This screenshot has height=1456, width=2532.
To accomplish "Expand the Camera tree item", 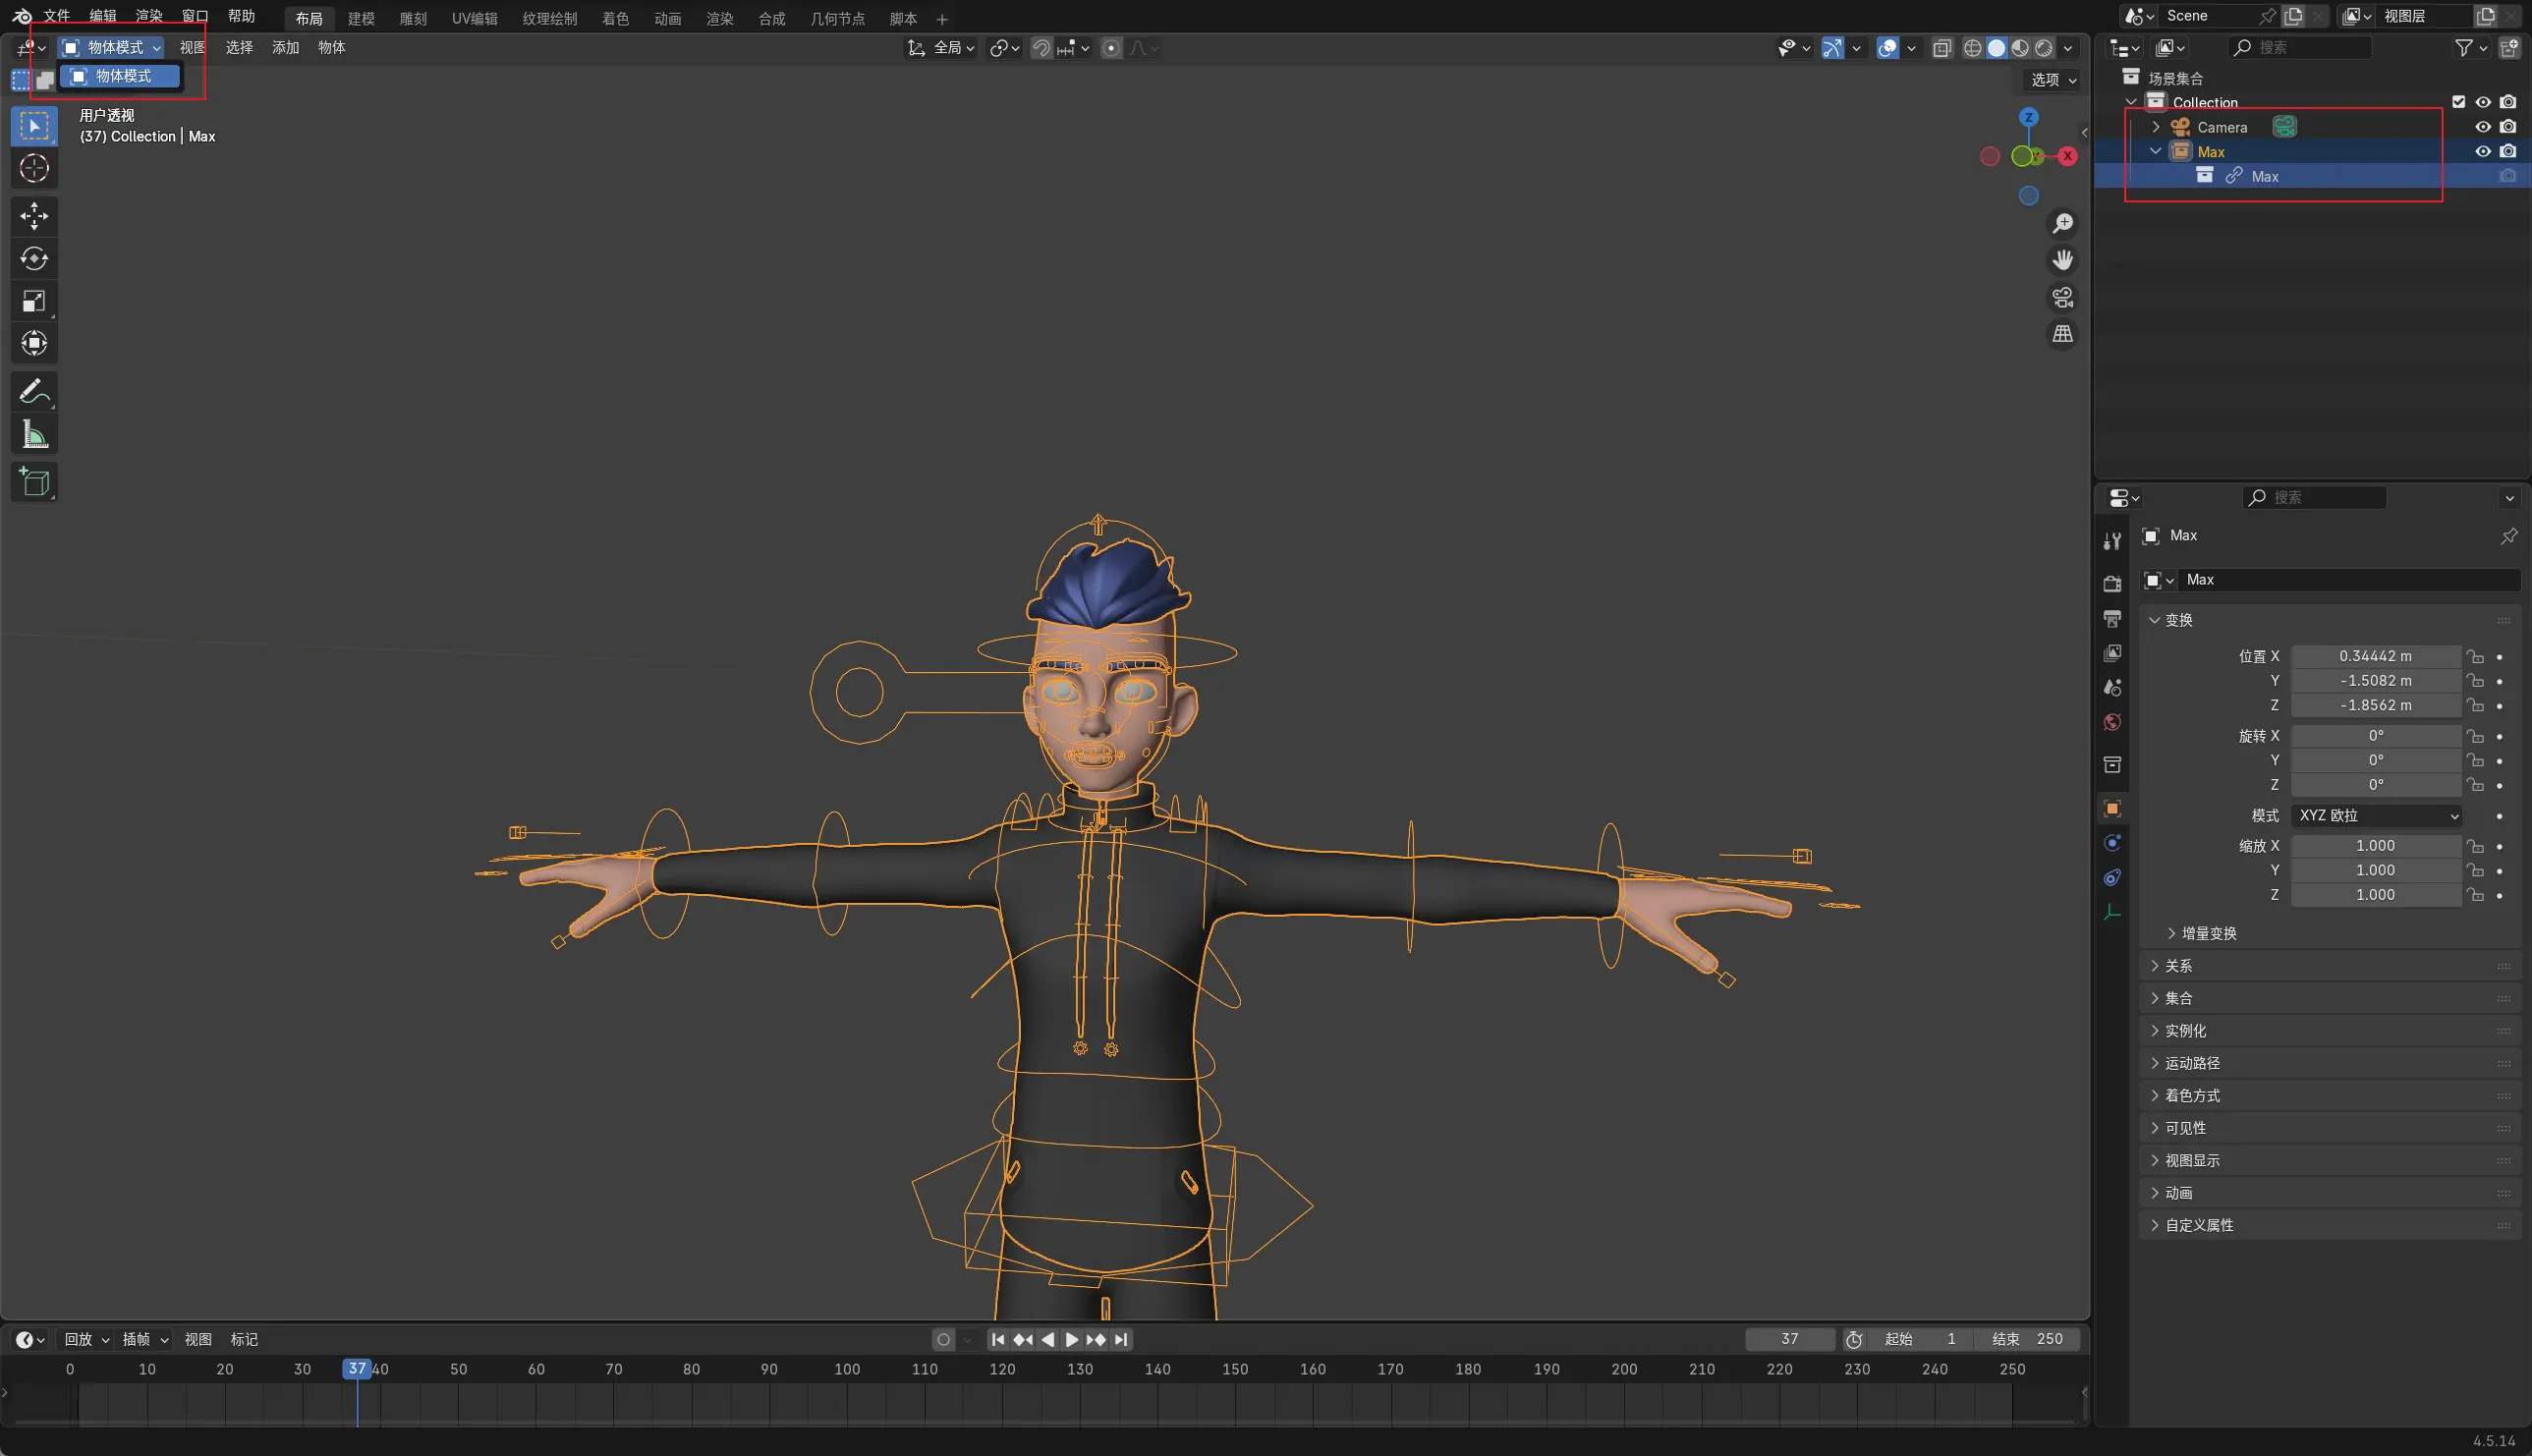I will tap(2156, 127).
